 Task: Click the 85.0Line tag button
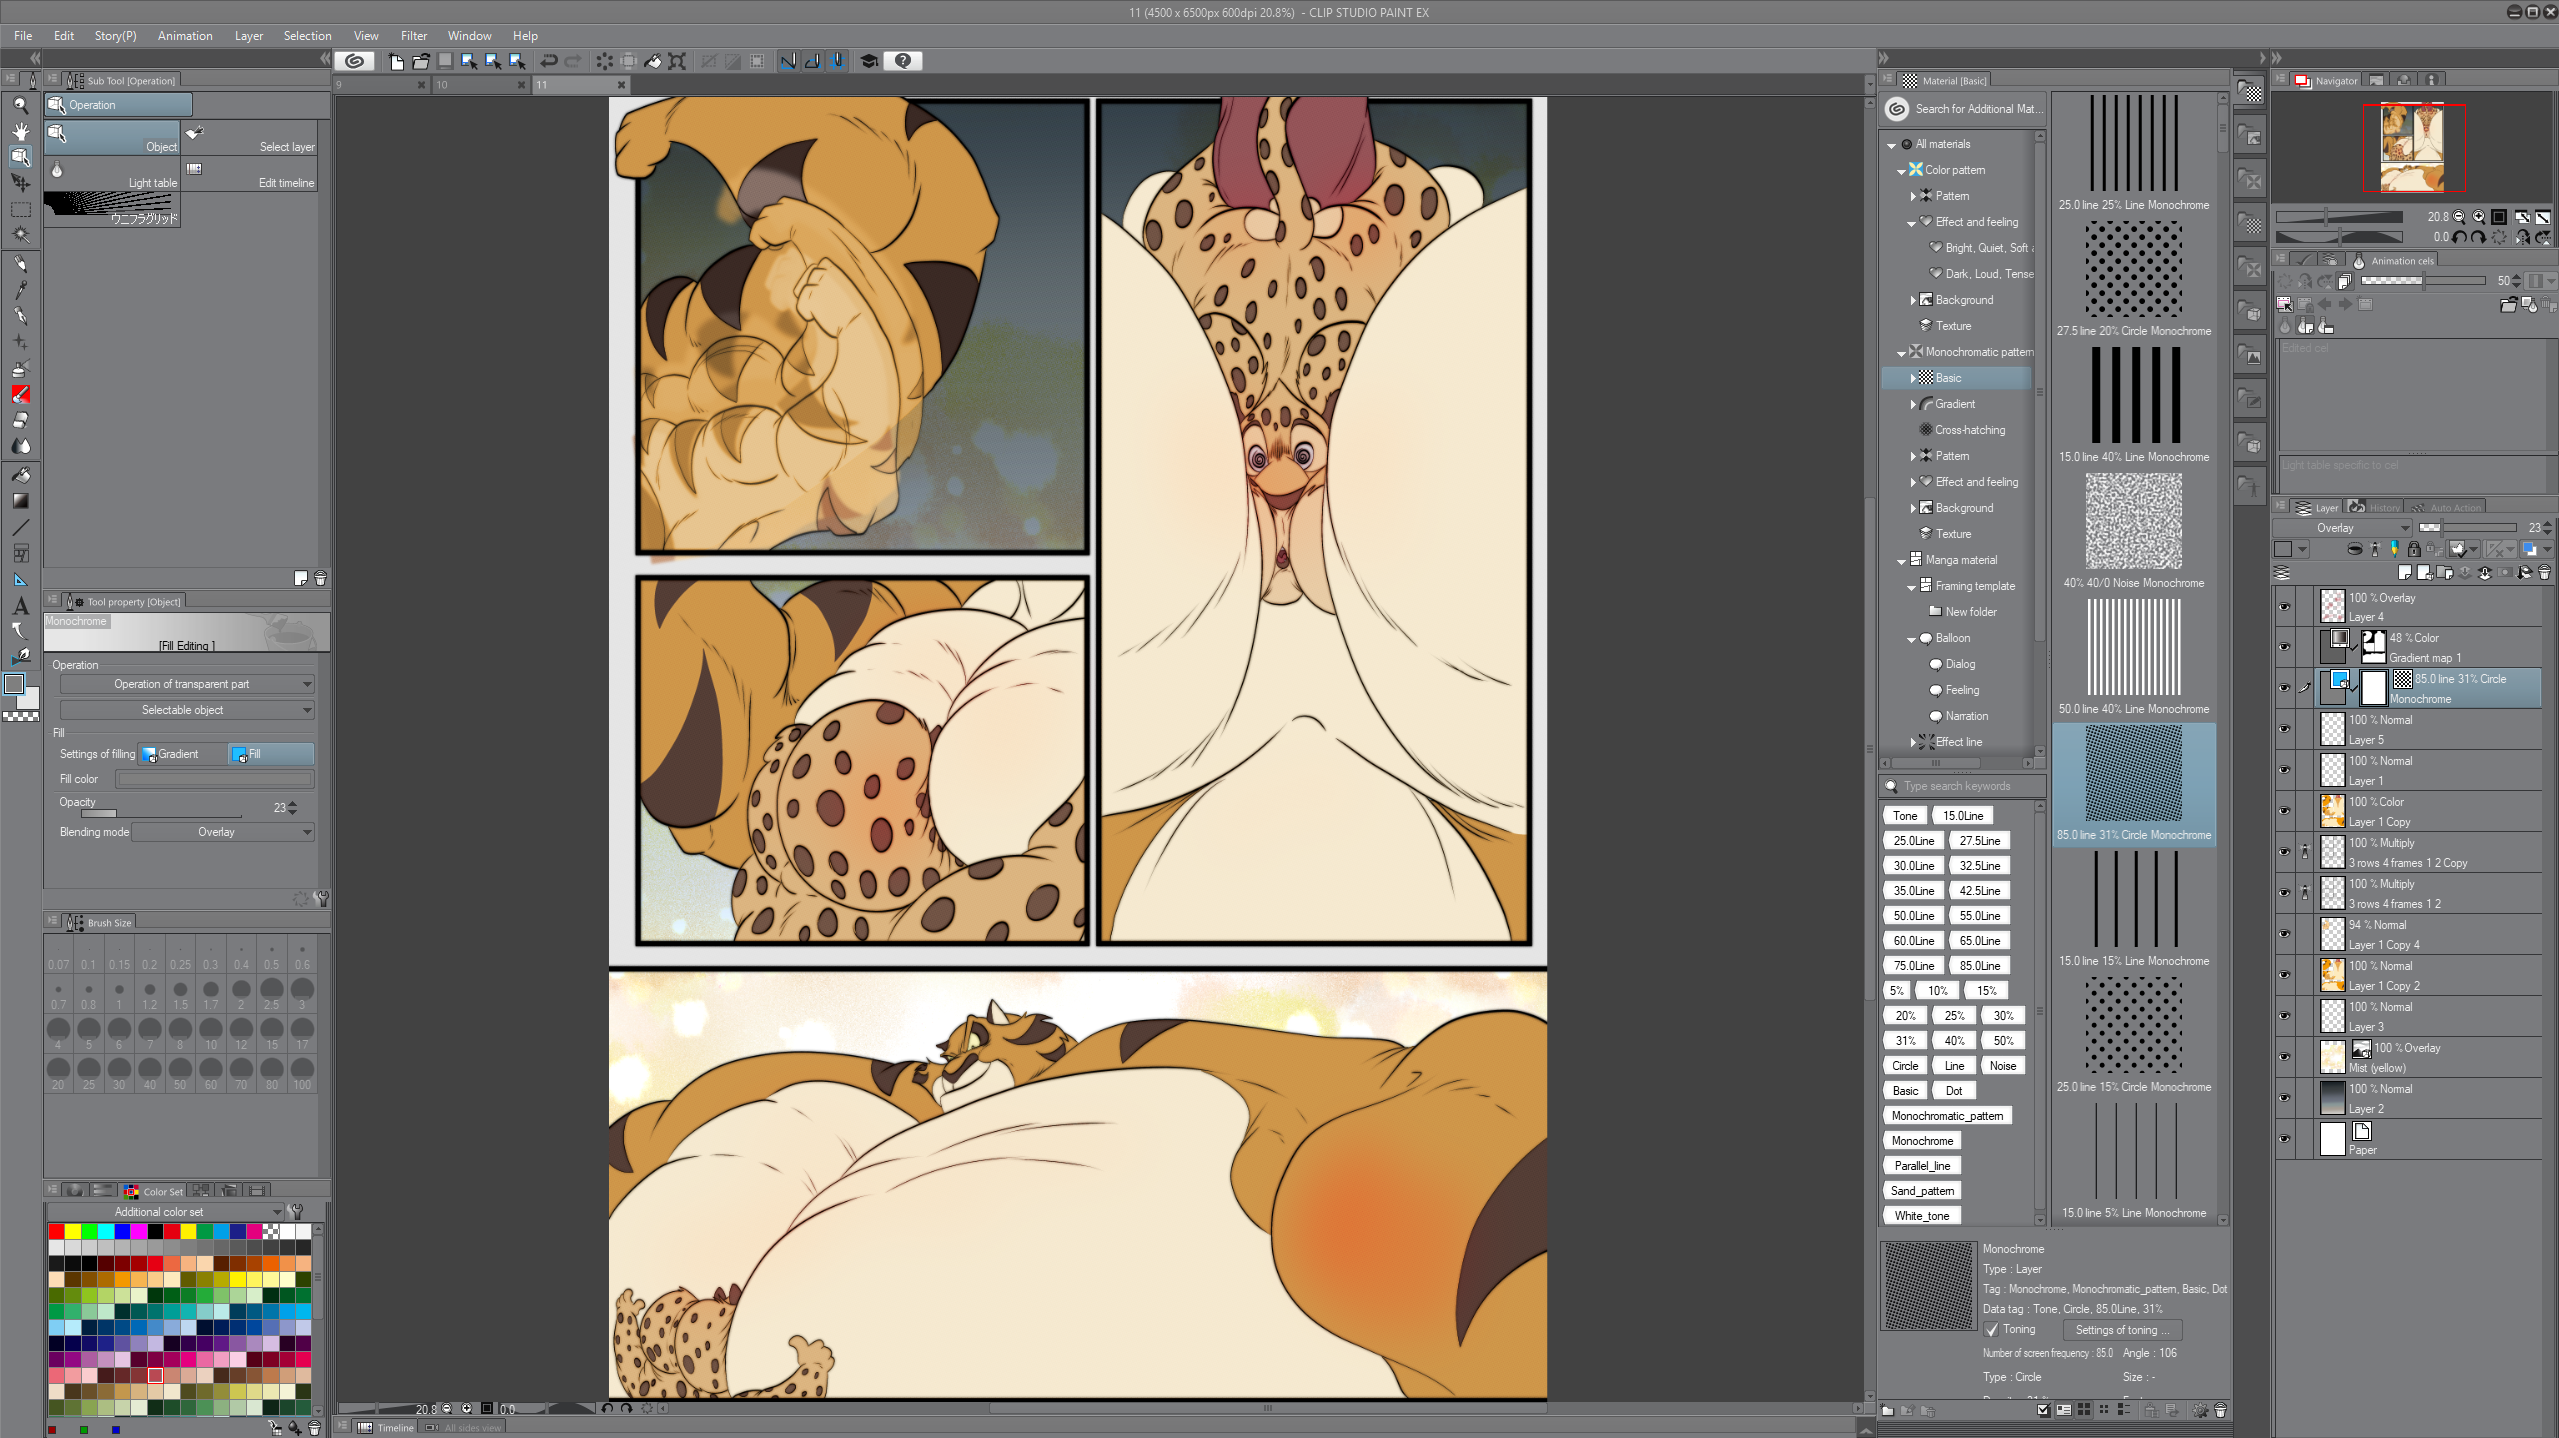pyautogui.click(x=1979, y=965)
